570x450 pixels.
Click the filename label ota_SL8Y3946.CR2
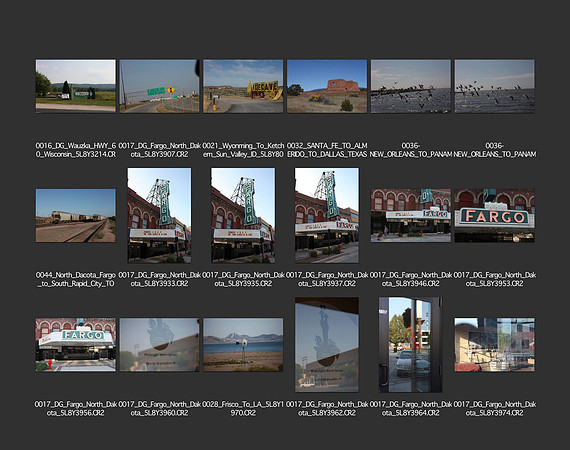[411, 284]
